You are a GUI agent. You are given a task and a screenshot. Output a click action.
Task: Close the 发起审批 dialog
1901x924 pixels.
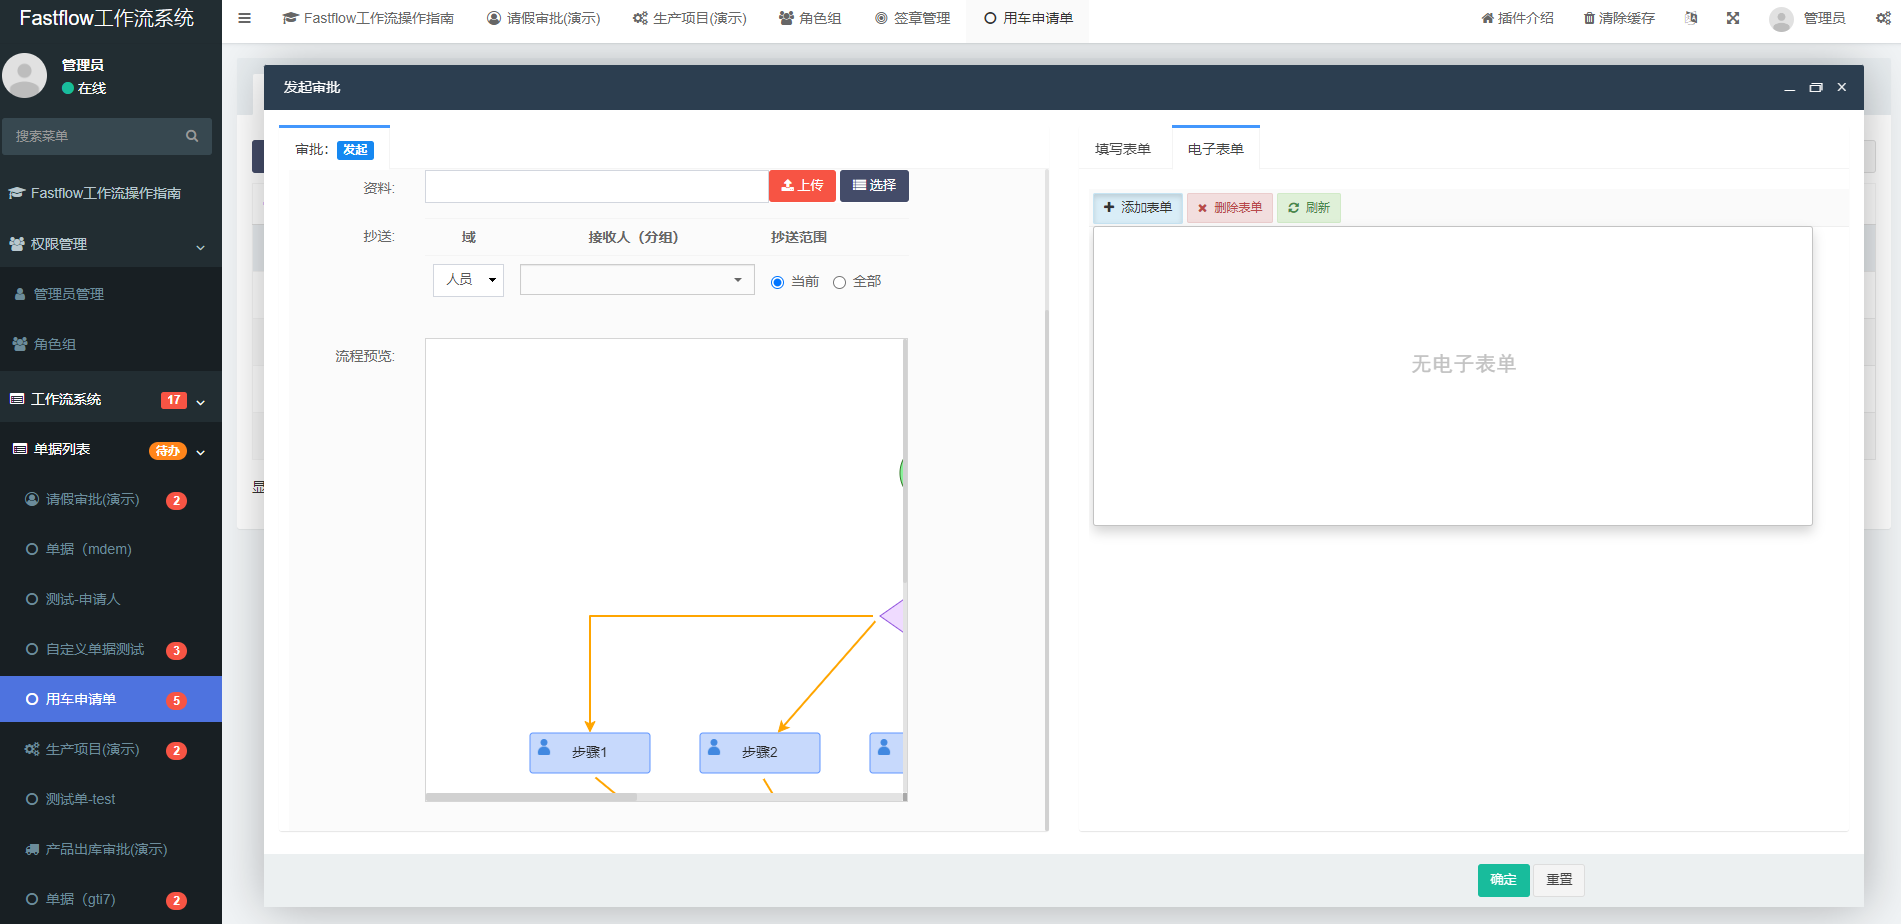tap(1842, 88)
